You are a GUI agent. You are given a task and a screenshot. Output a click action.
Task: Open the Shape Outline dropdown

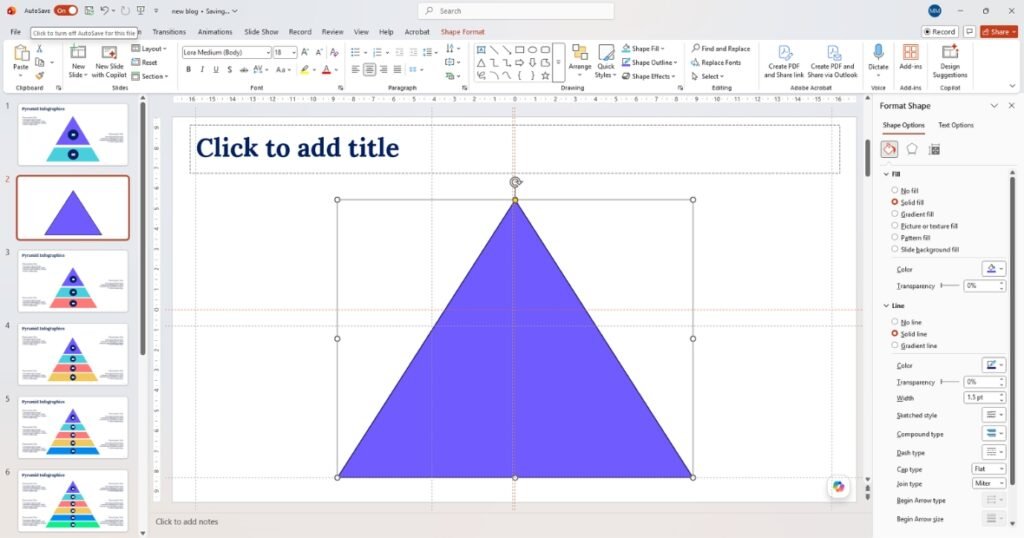click(649, 63)
